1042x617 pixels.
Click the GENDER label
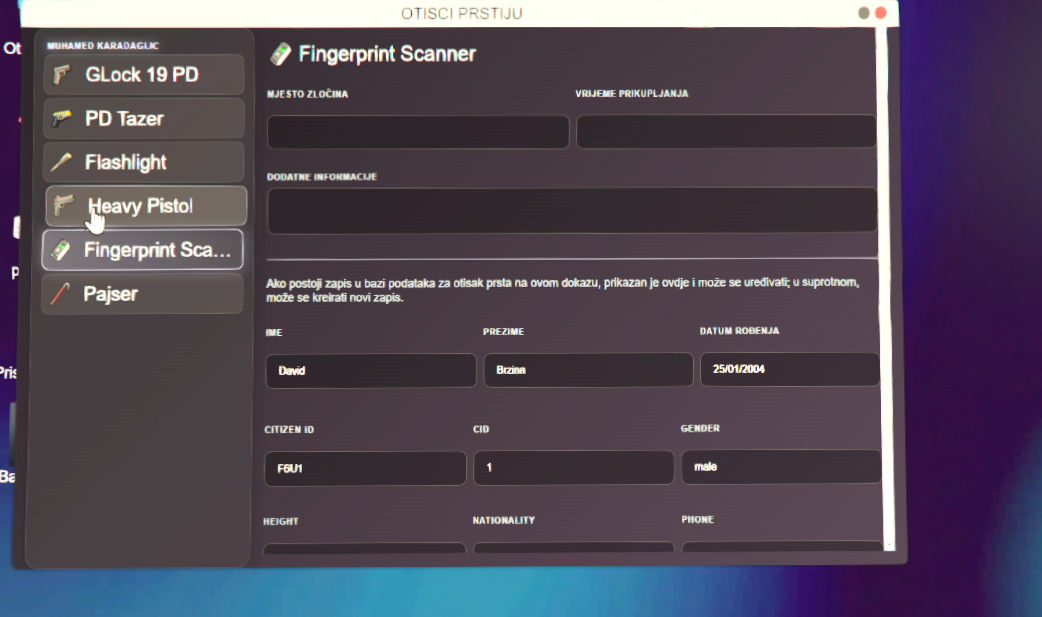tap(700, 428)
